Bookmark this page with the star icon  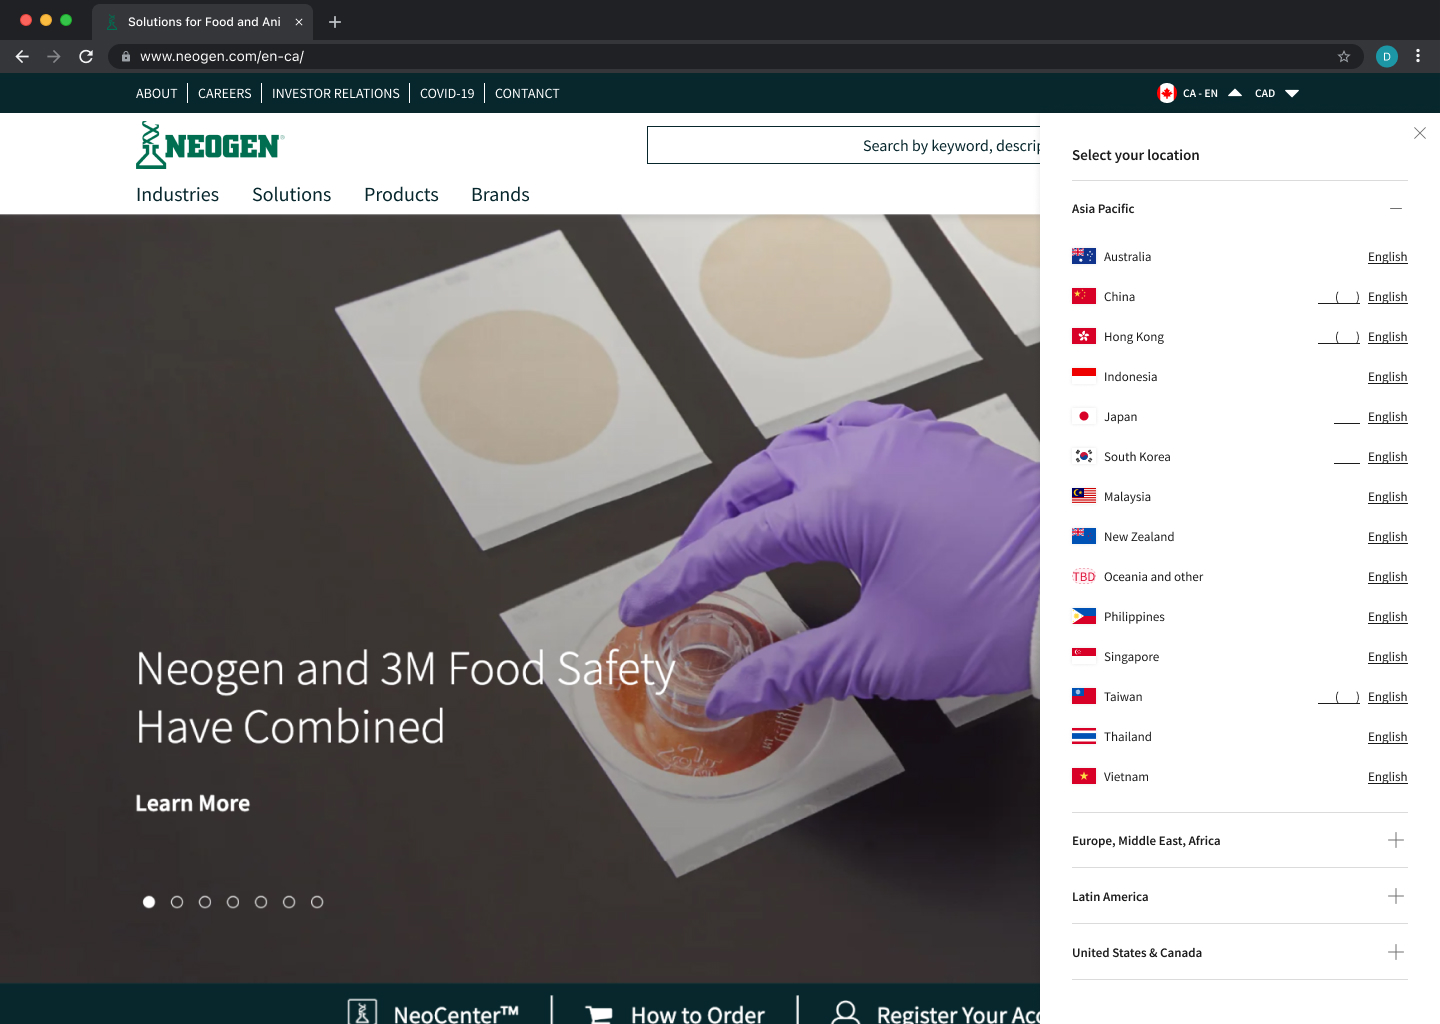[x=1344, y=56]
